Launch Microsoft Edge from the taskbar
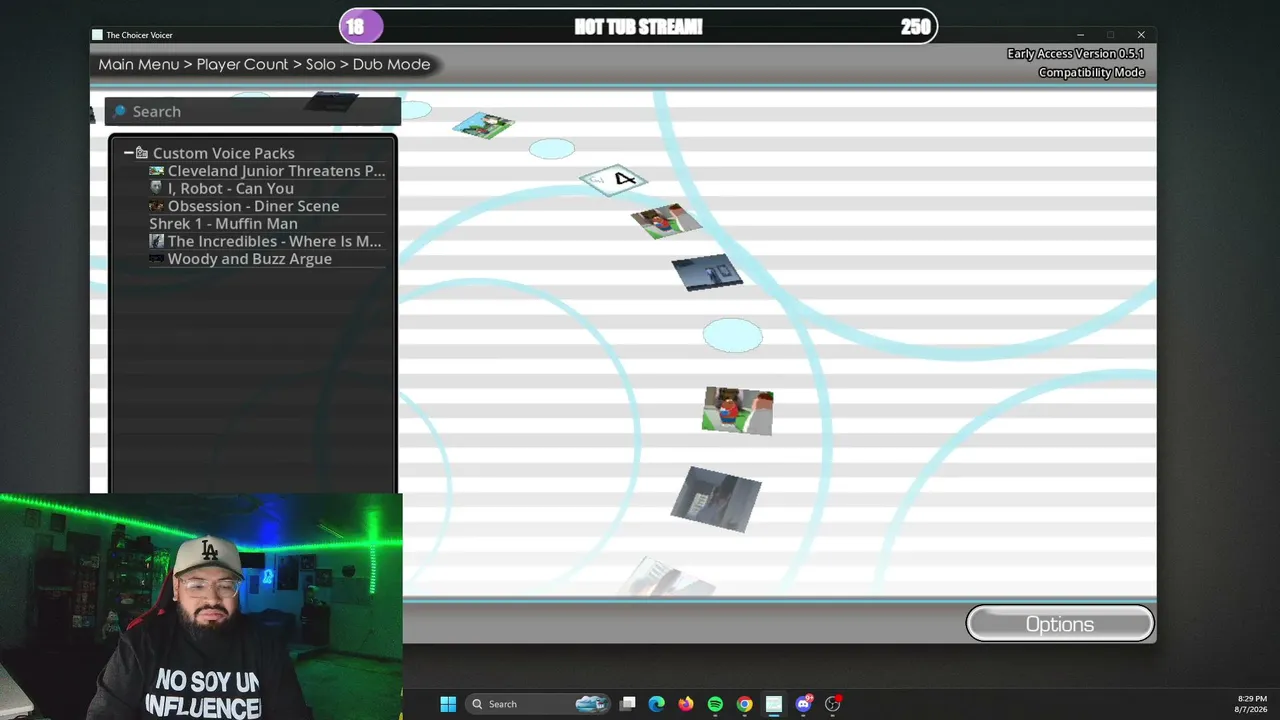The height and width of the screenshot is (720, 1280). click(657, 704)
